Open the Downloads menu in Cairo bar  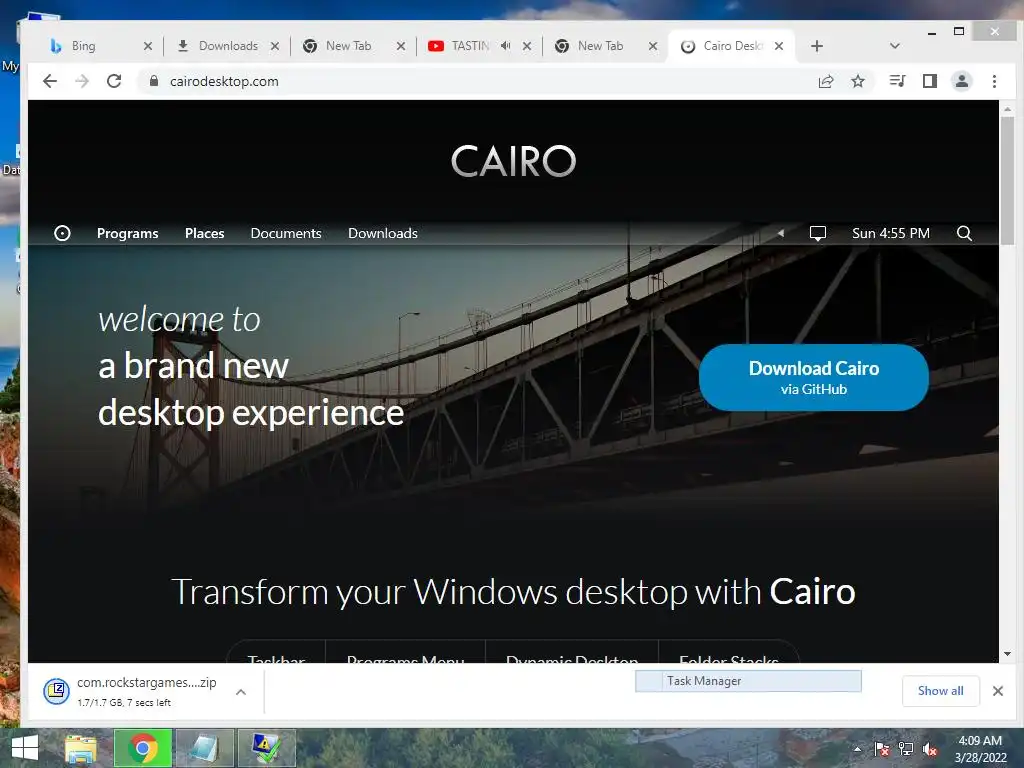383,233
